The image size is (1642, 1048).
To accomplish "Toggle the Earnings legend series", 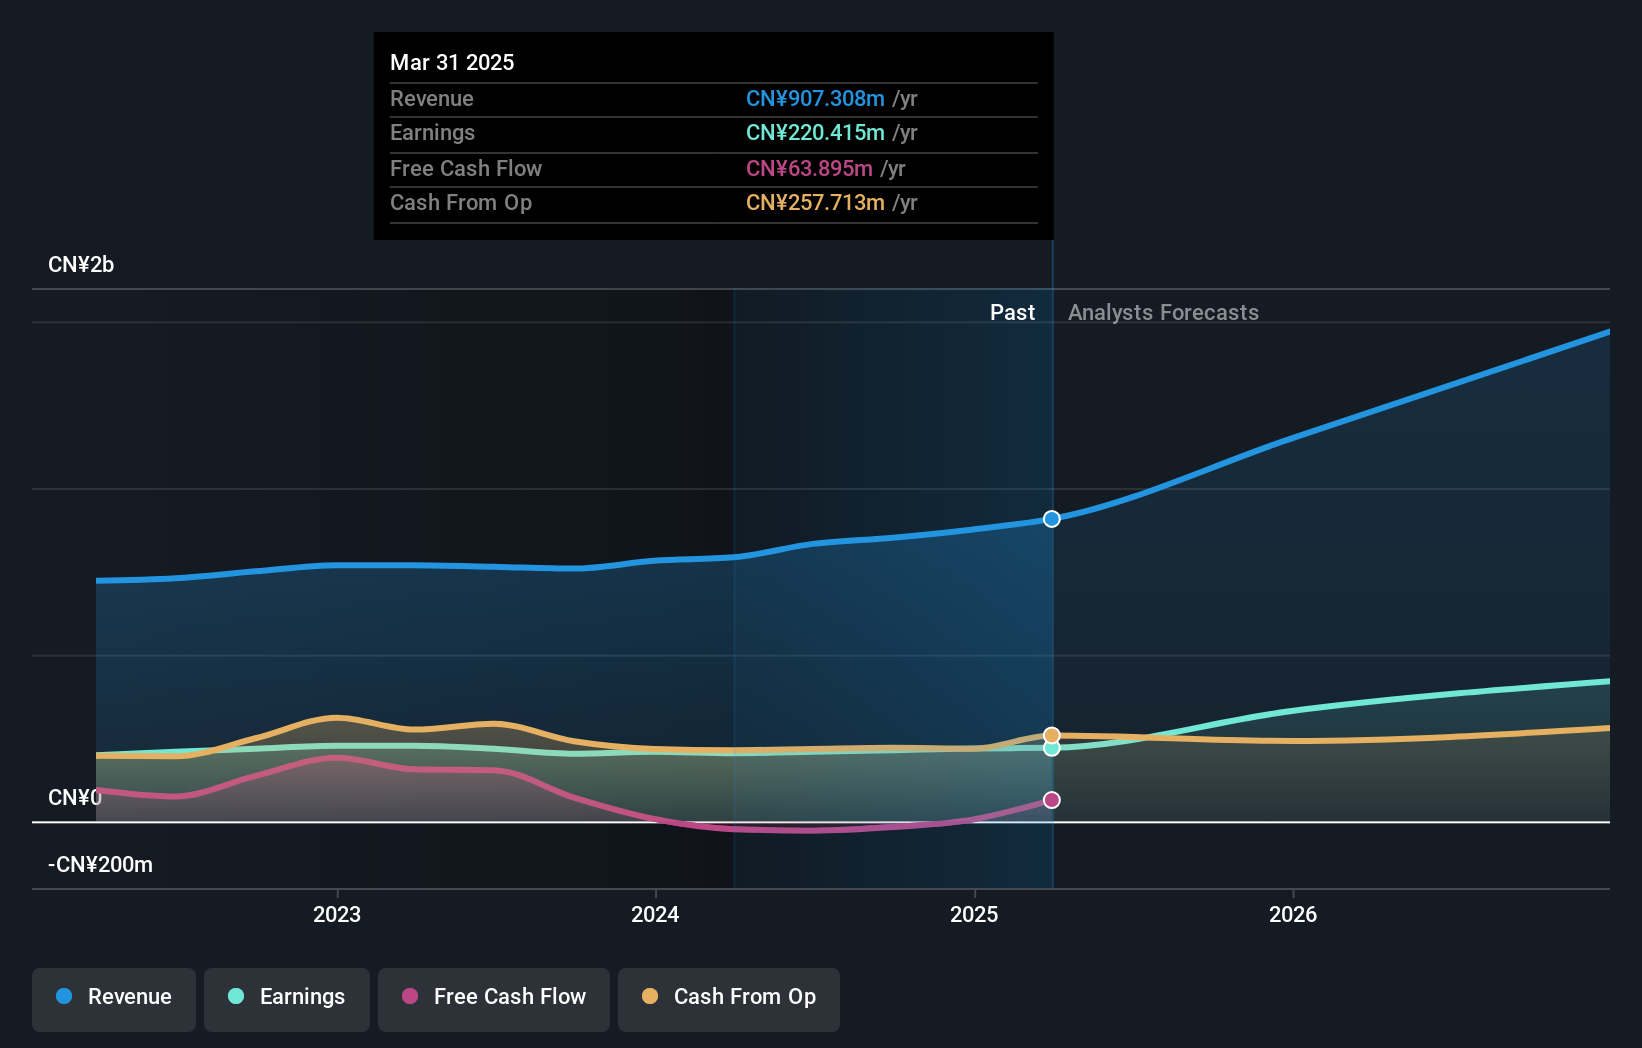I will (287, 999).
